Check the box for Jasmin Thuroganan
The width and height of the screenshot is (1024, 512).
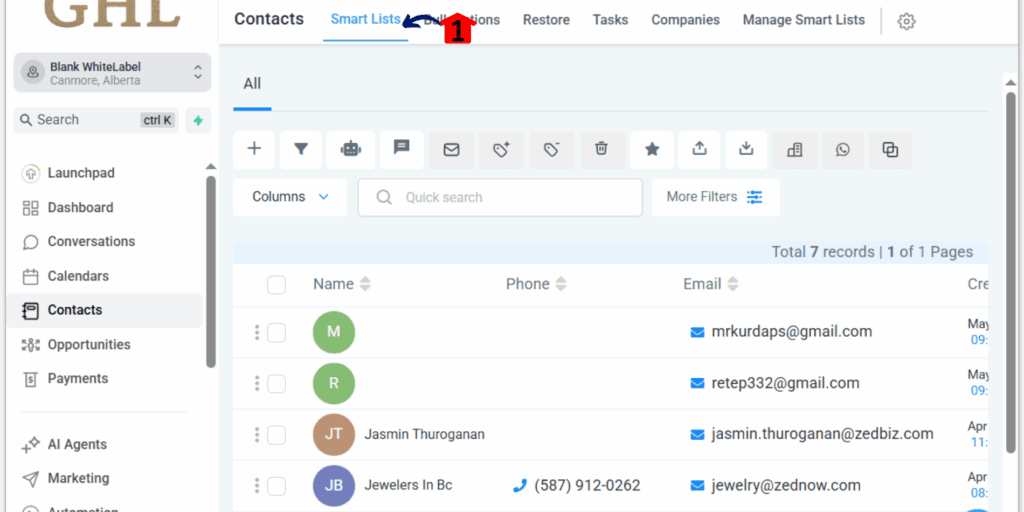click(276, 435)
